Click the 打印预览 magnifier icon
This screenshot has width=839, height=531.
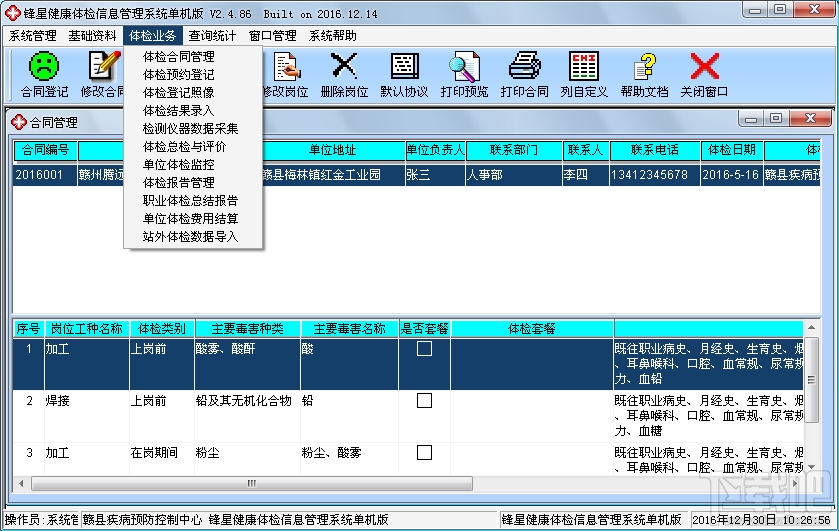(x=464, y=66)
